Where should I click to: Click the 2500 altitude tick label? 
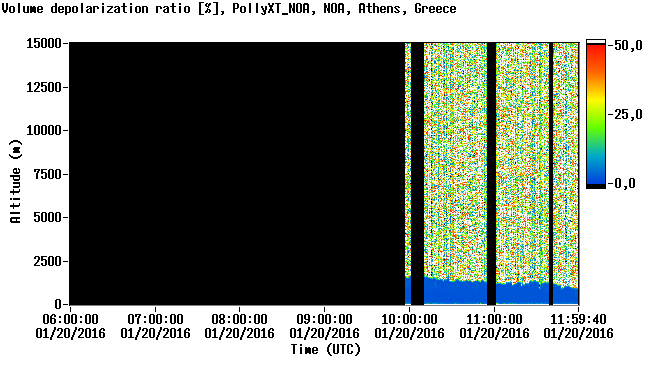pyautogui.click(x=48, y=261)
